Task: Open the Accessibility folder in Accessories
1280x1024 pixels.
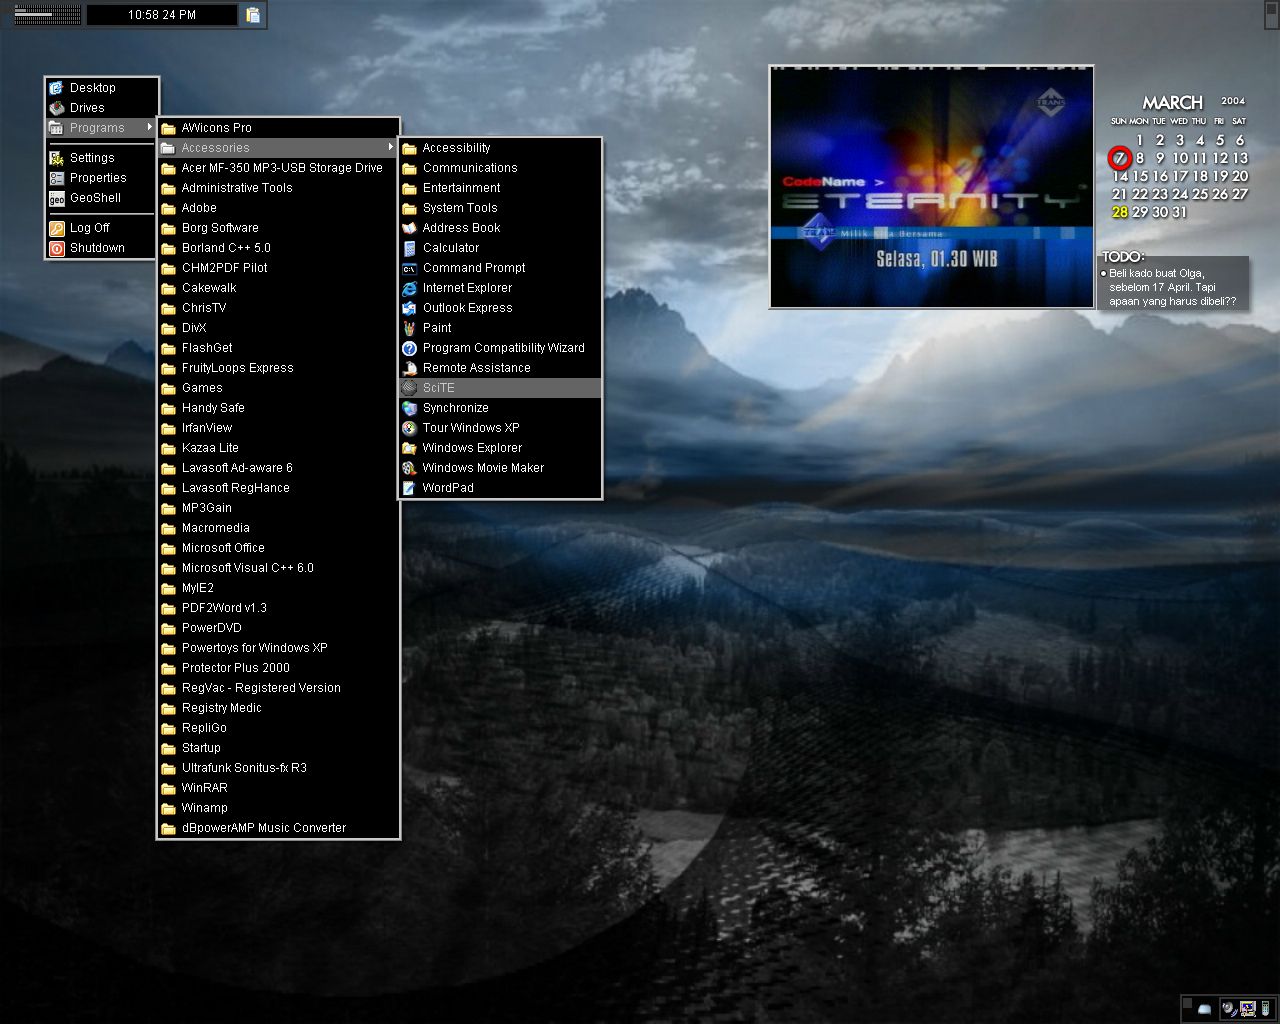Action: coord(500,148)
